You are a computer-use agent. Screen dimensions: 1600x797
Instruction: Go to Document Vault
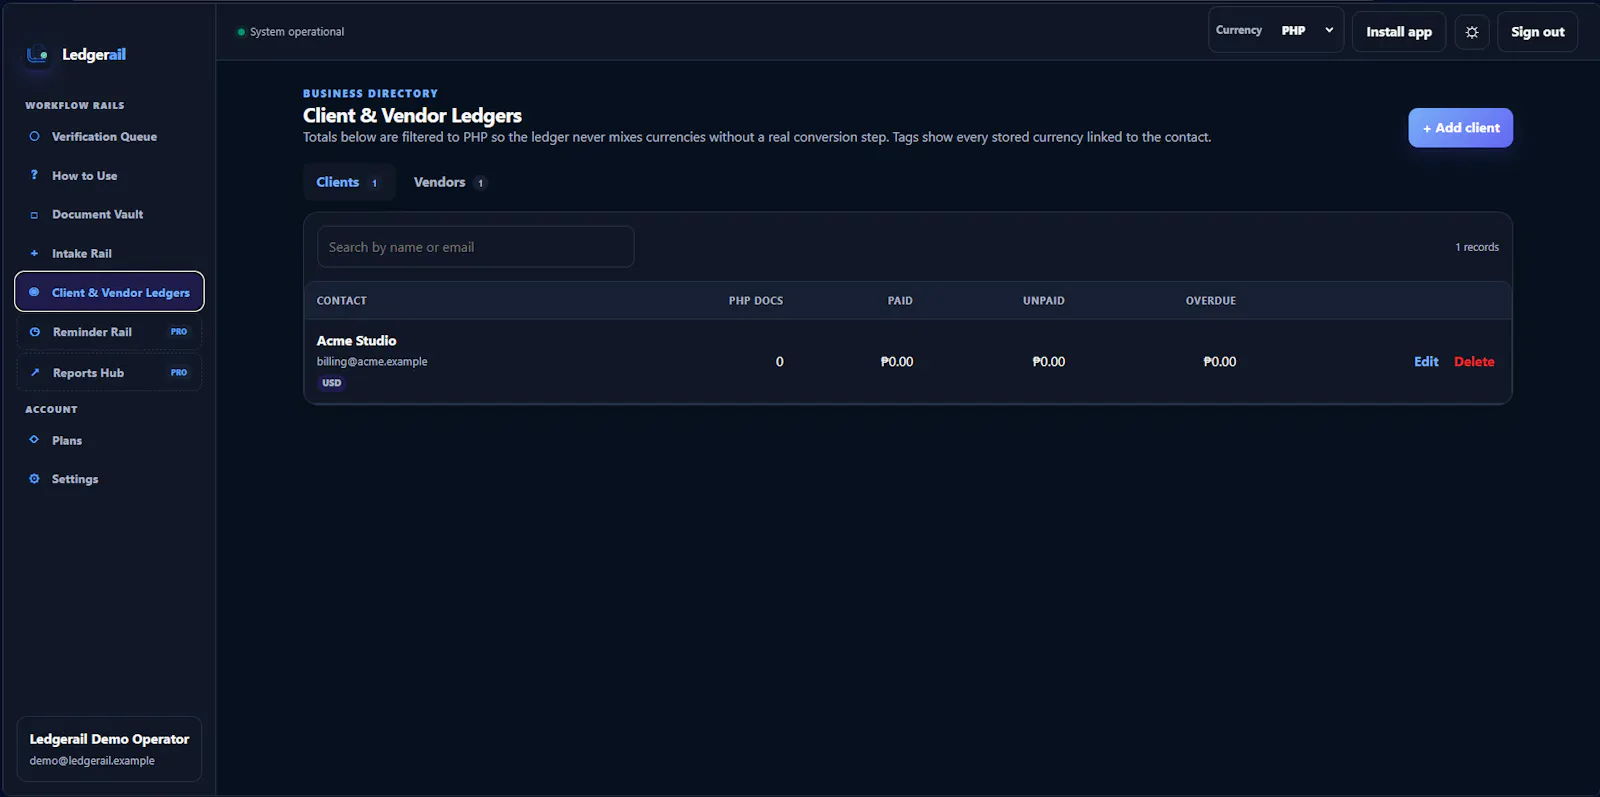[x=109, y=214]
